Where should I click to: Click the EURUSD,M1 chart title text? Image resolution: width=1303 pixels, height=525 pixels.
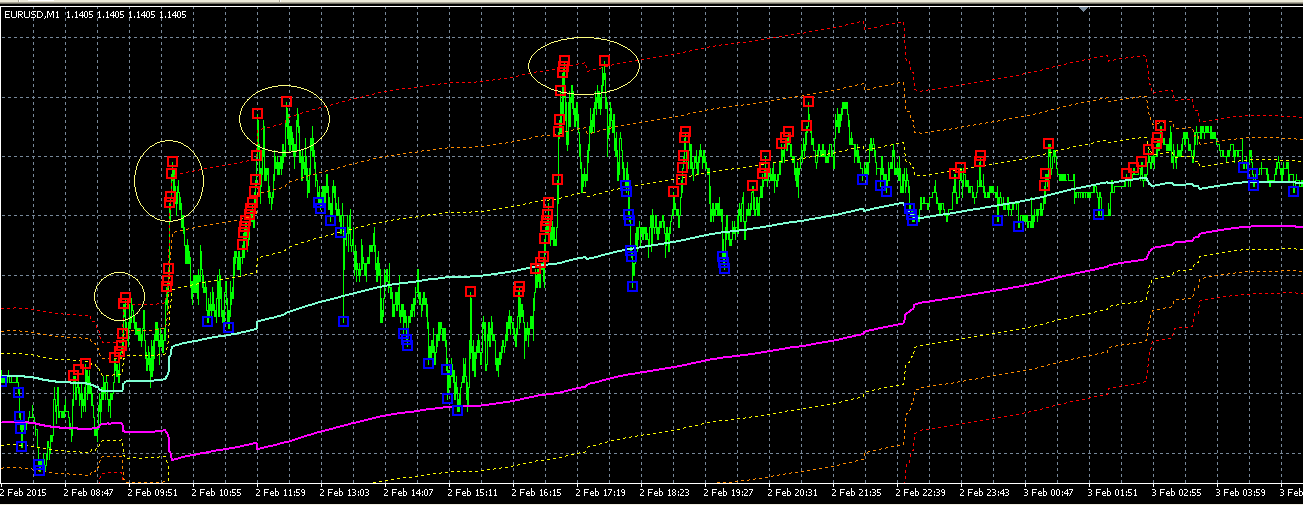(x=30, y=13)
